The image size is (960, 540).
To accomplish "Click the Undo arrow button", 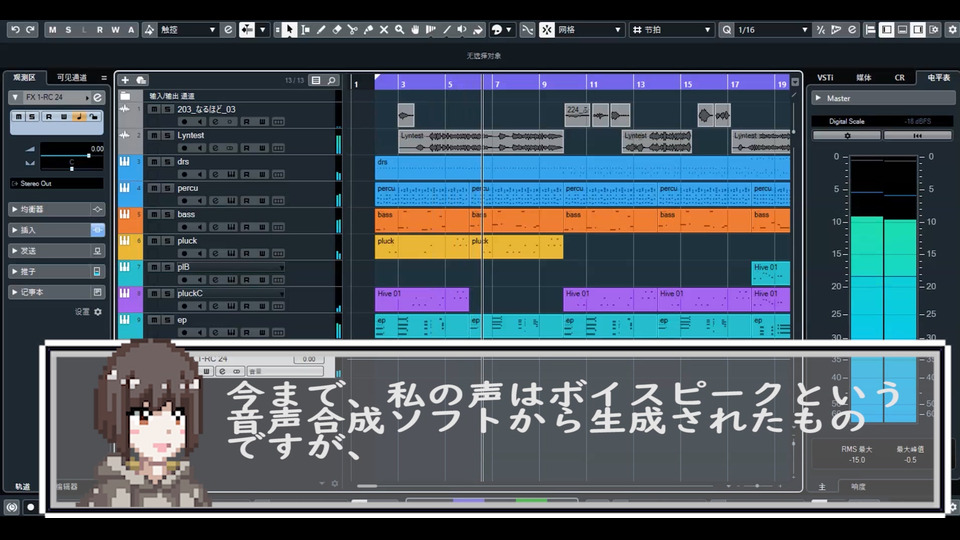I will pyautogui.click(x=15, y=30).
